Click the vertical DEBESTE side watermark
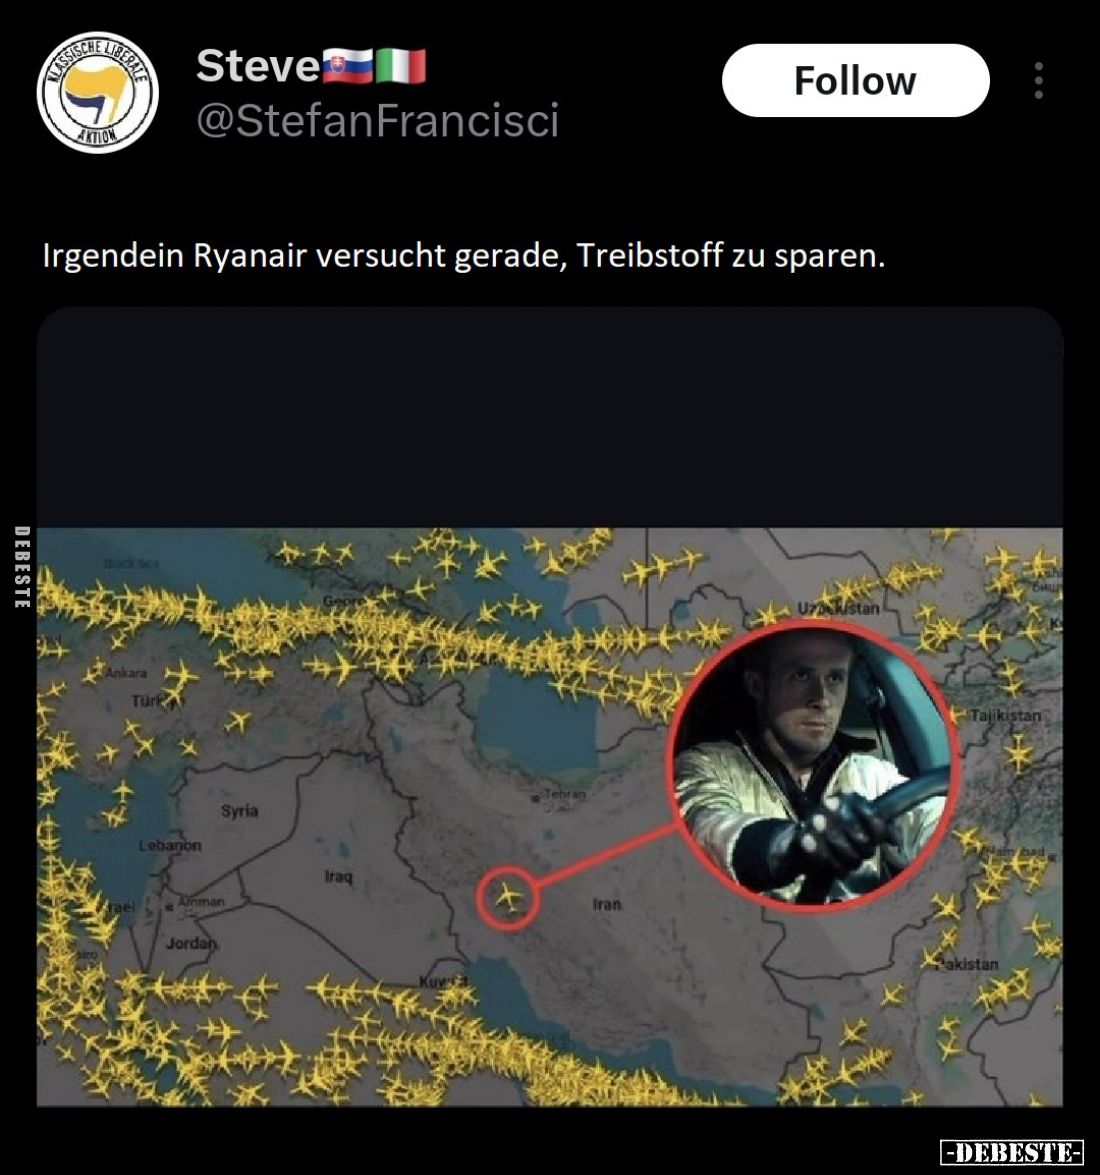Image resolution: width=1100 pixels, height=1175 pixels. point(22,567)
